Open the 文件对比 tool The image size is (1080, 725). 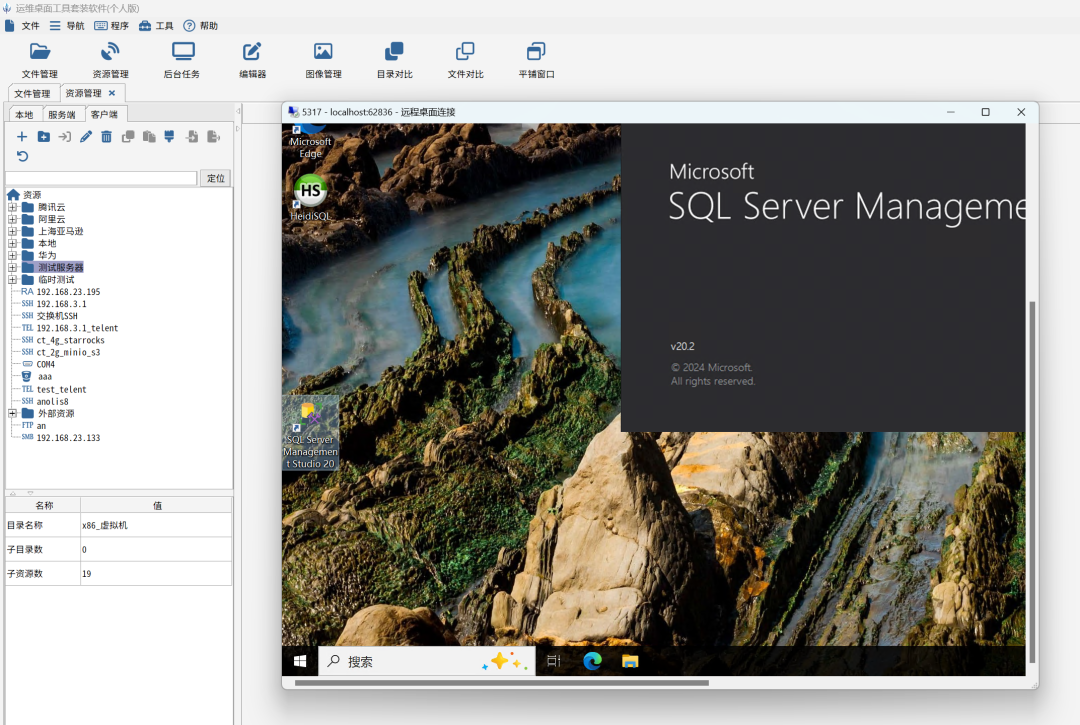(465, 60)
